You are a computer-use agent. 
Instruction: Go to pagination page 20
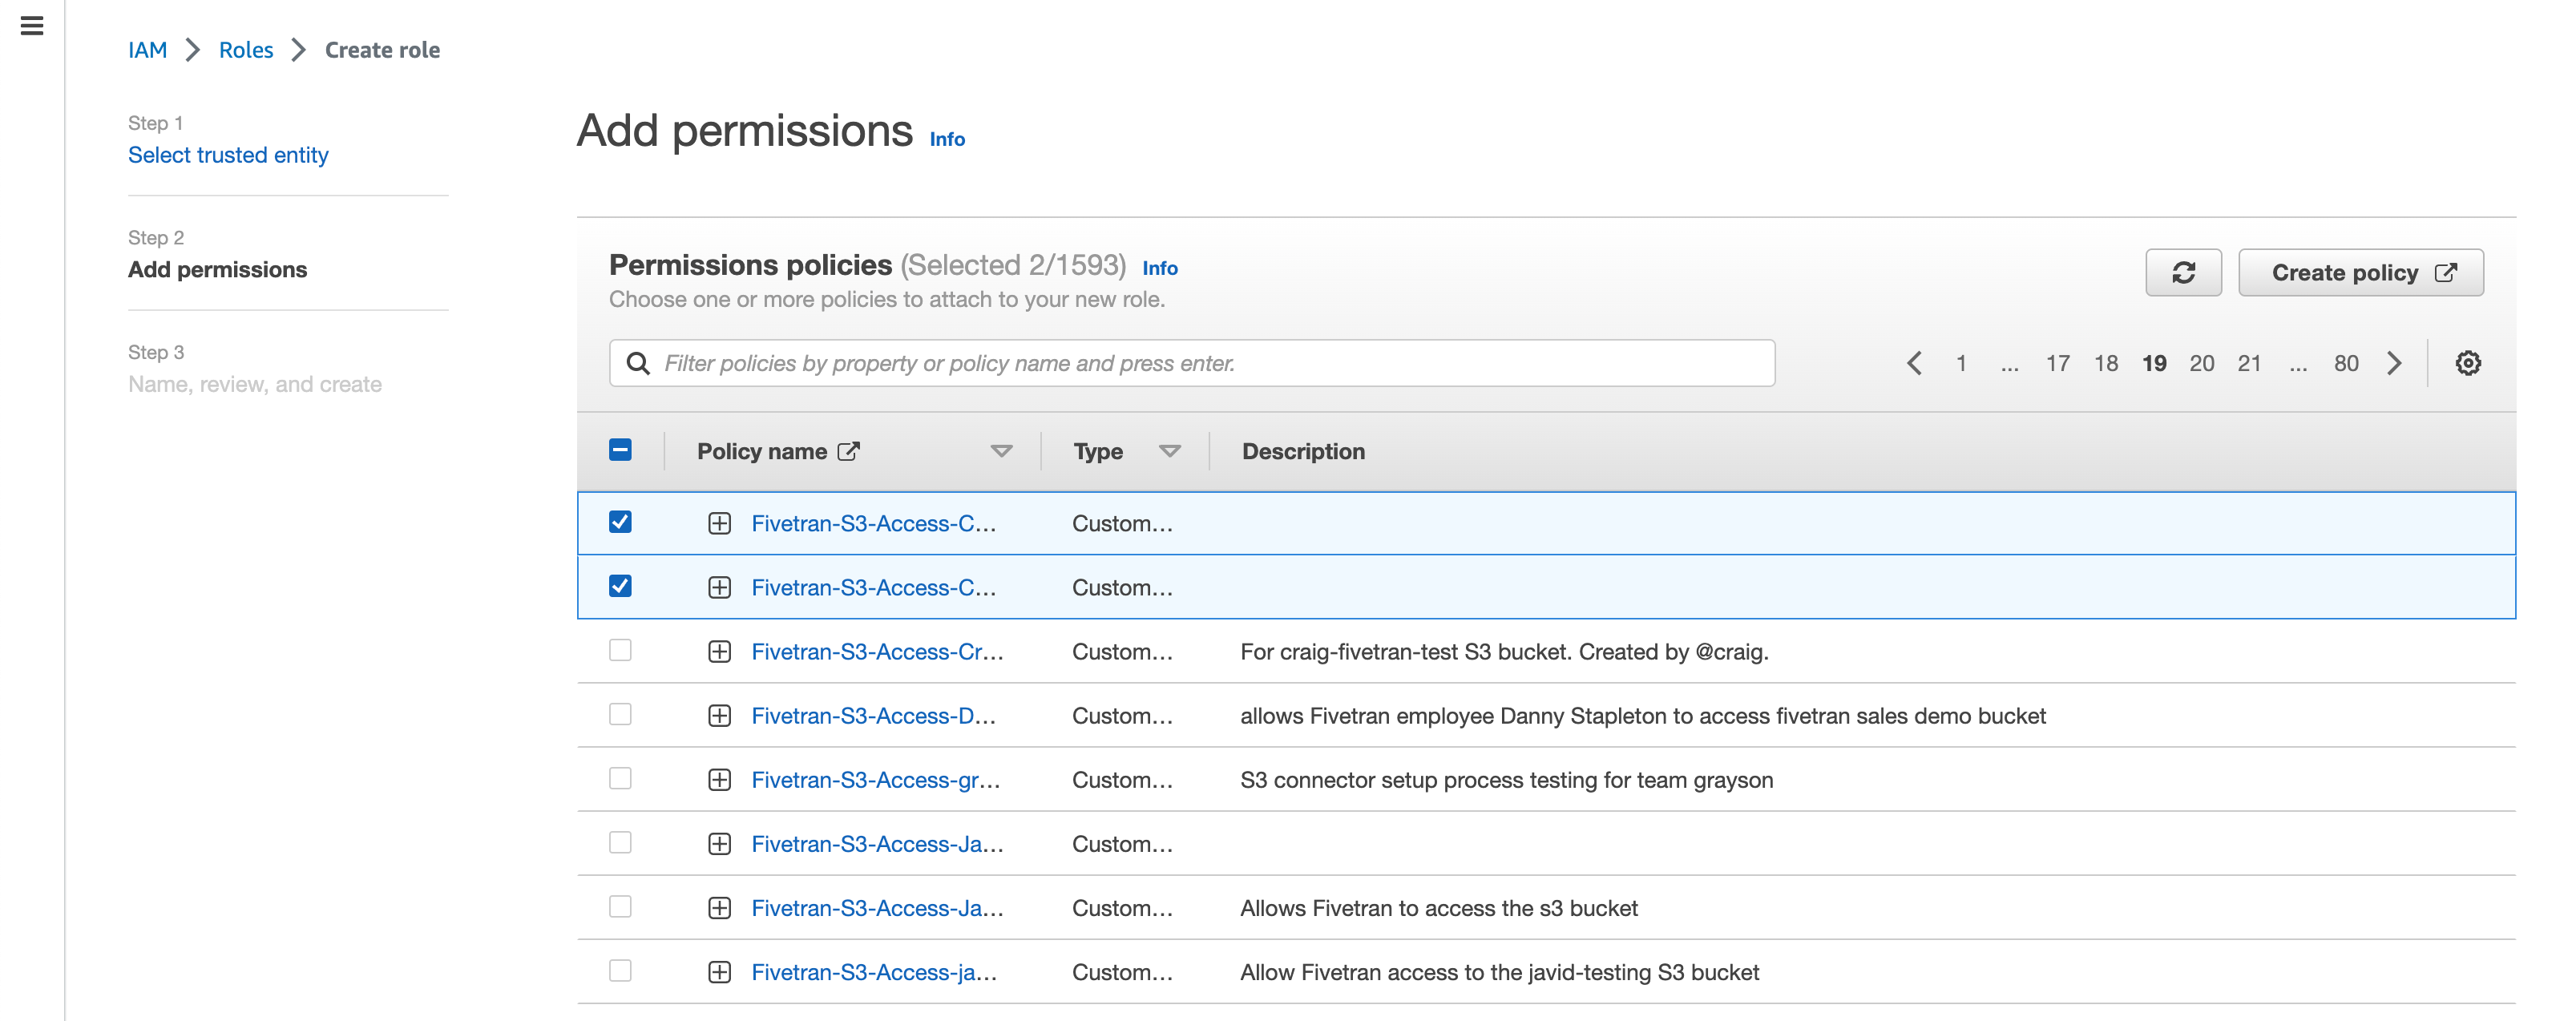2201,363
